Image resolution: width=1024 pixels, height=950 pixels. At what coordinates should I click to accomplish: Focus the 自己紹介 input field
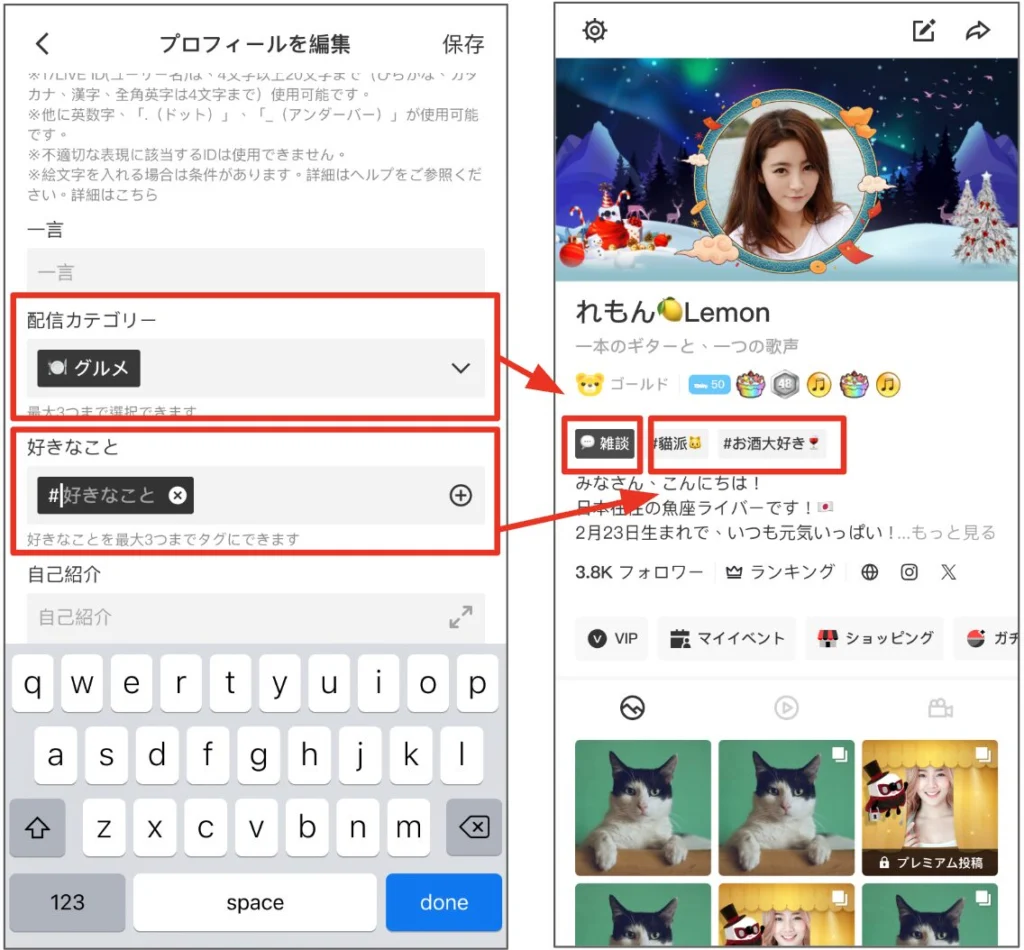coord(255,616)
